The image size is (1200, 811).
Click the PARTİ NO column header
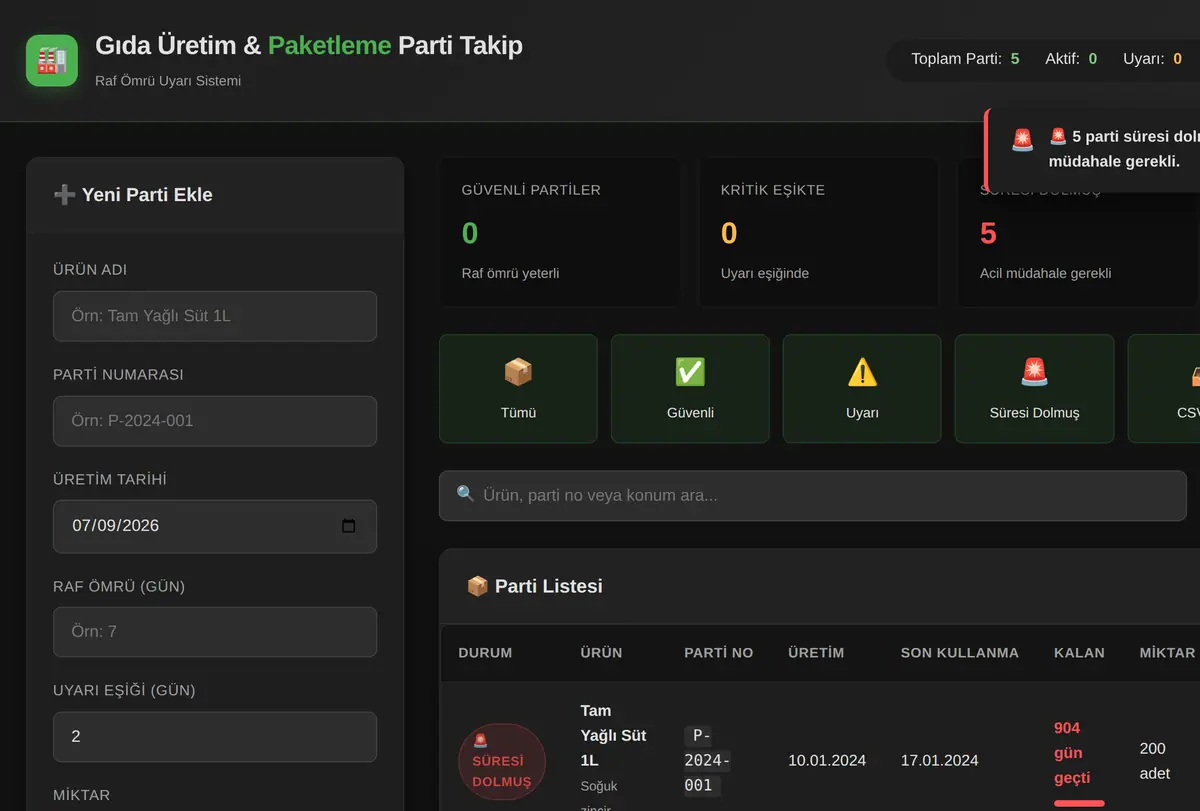click(719, 653)
